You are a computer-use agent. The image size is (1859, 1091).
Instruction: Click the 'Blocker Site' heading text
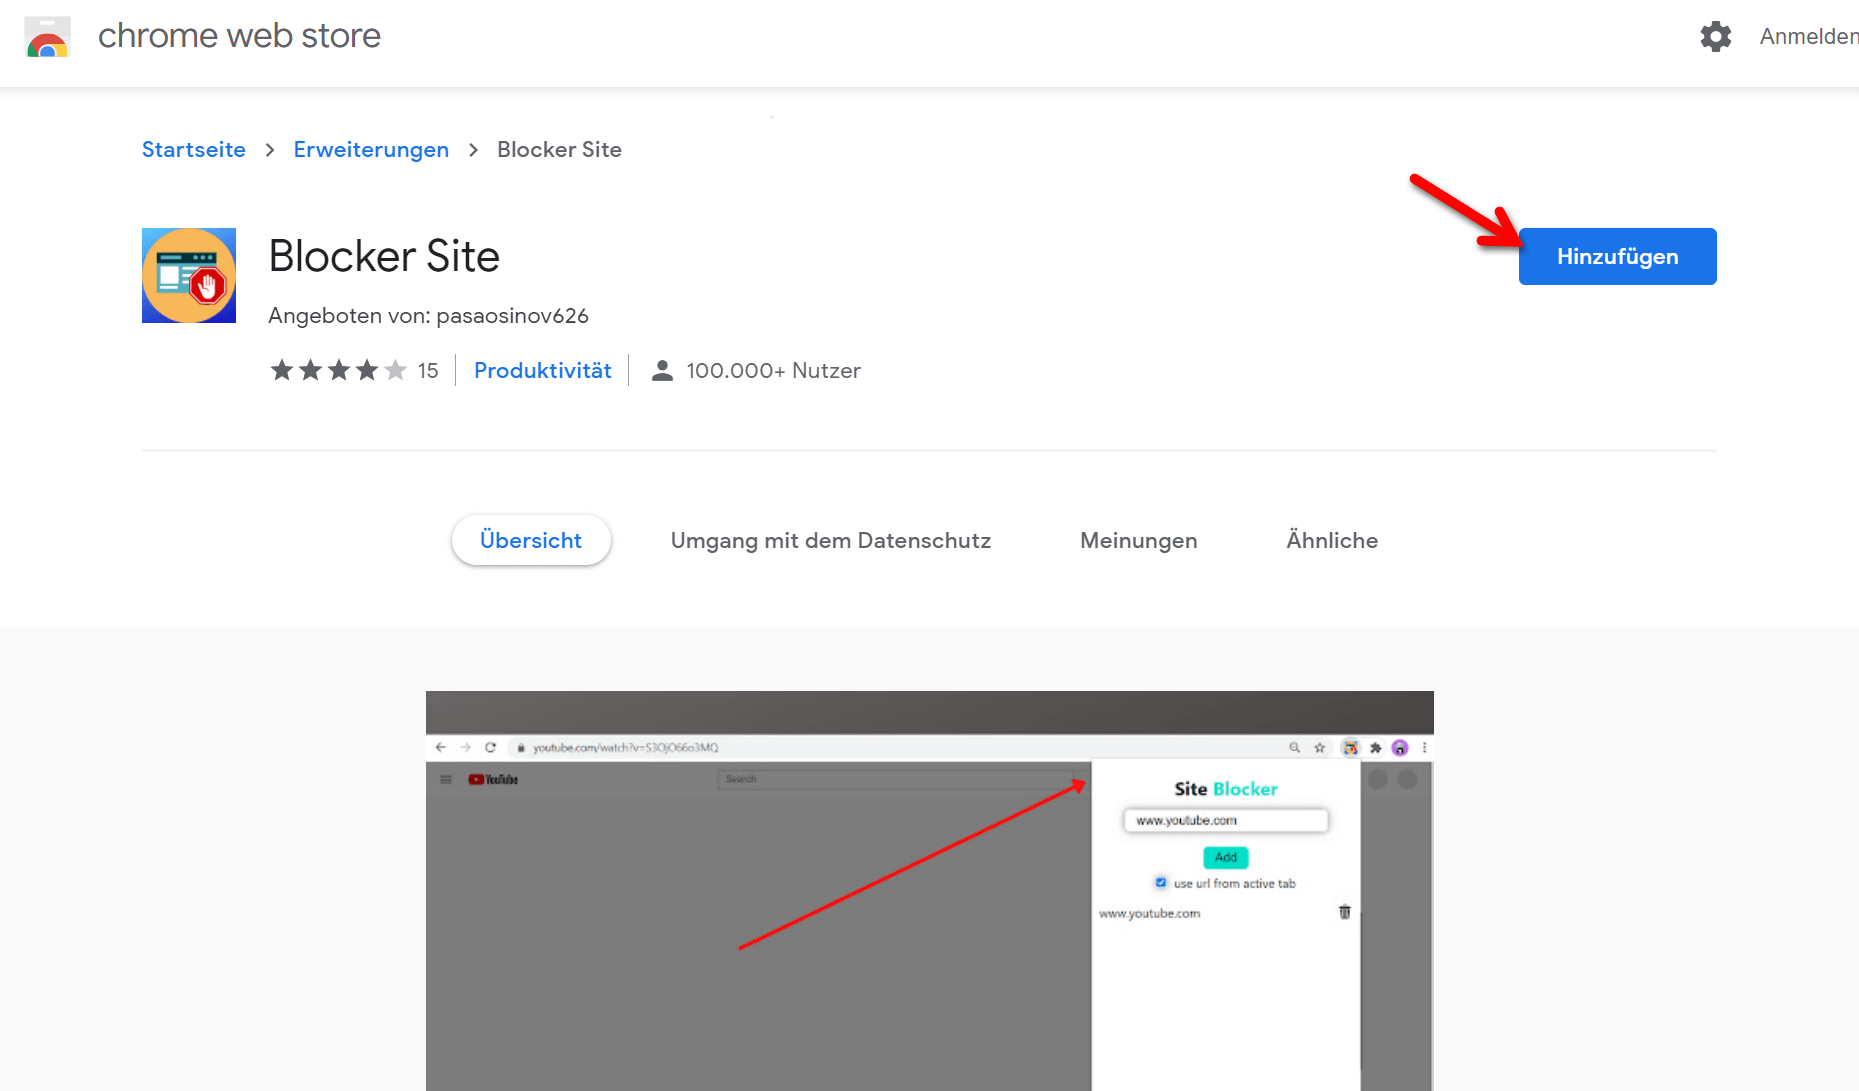(384, 257)
